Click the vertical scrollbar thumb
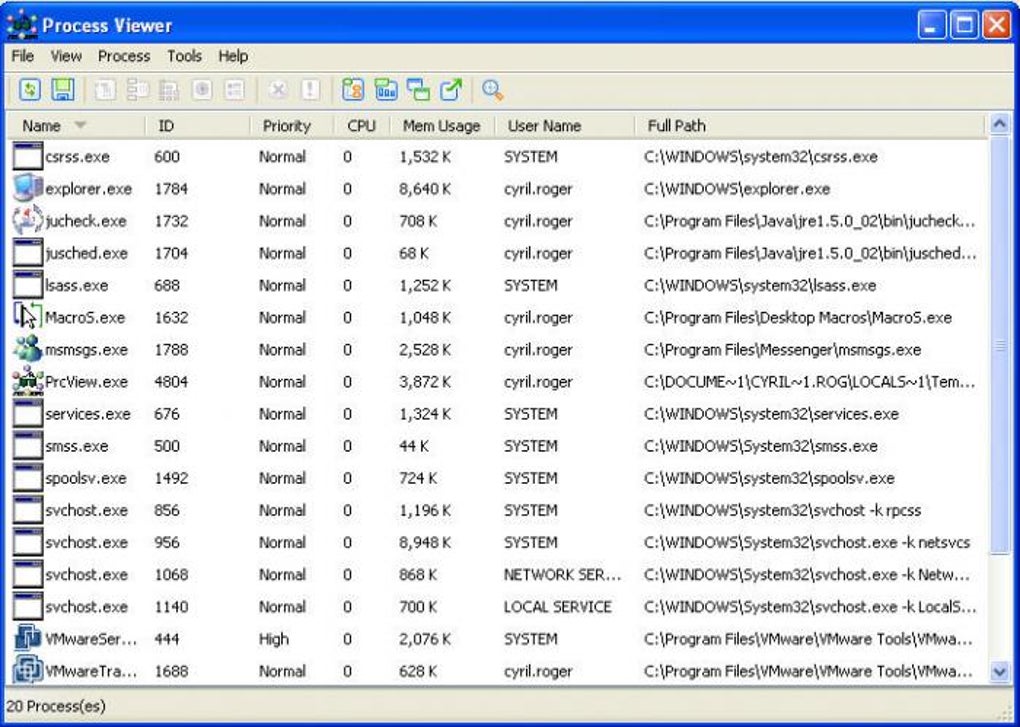Screen dimensions: 1020x727 pos(999,345)
